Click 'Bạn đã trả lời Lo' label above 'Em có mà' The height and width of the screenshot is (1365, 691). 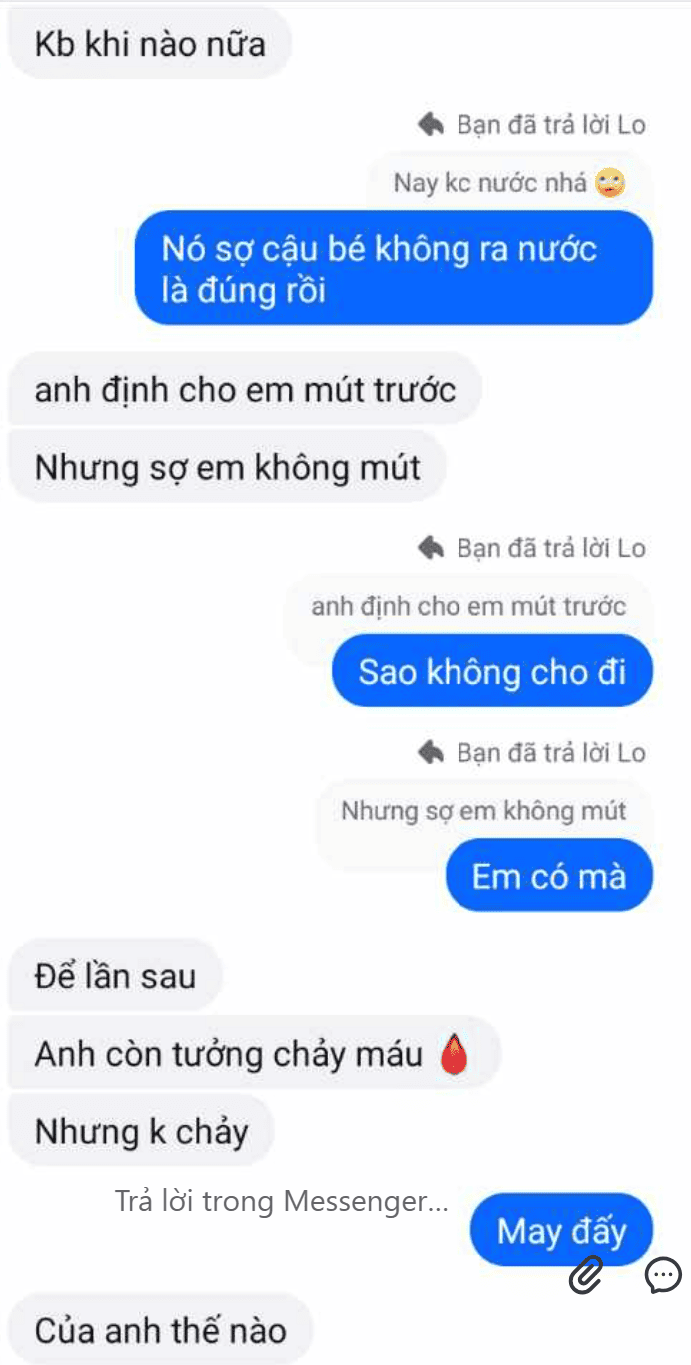(x=551, y=752)
